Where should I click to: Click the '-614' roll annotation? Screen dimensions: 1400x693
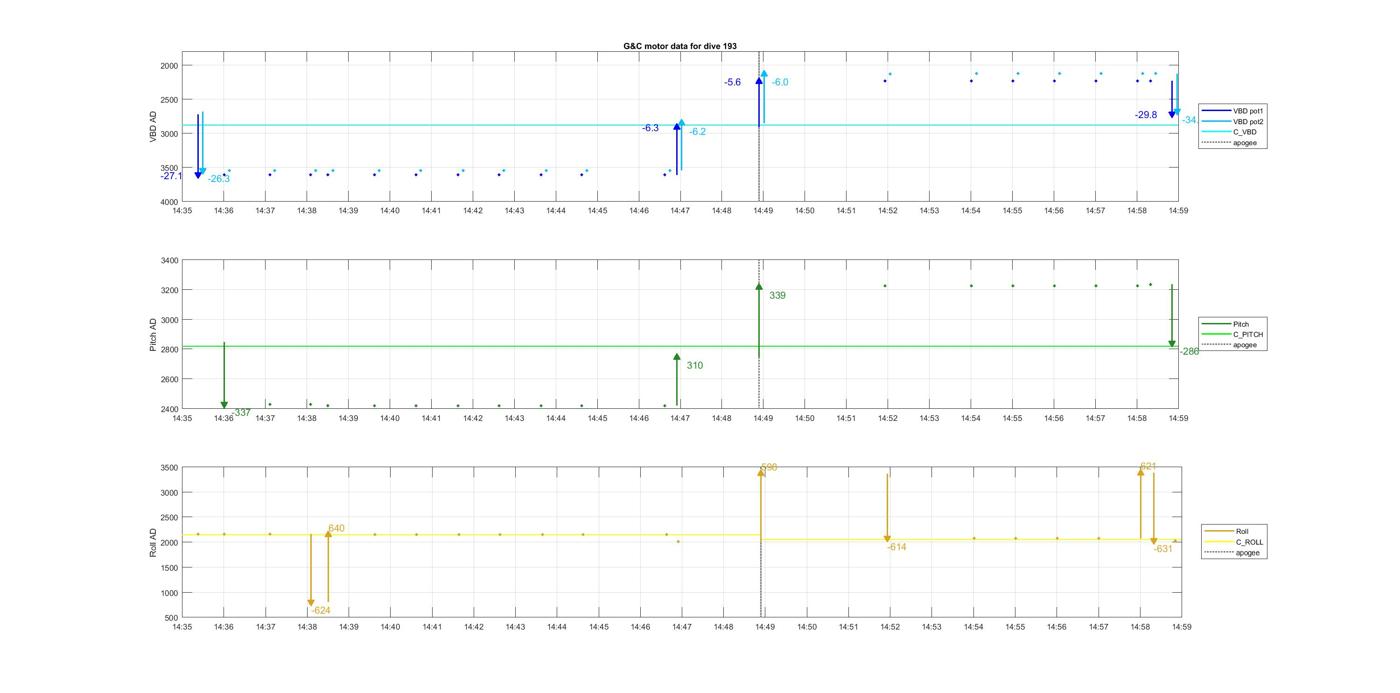(x=897, y=547)
